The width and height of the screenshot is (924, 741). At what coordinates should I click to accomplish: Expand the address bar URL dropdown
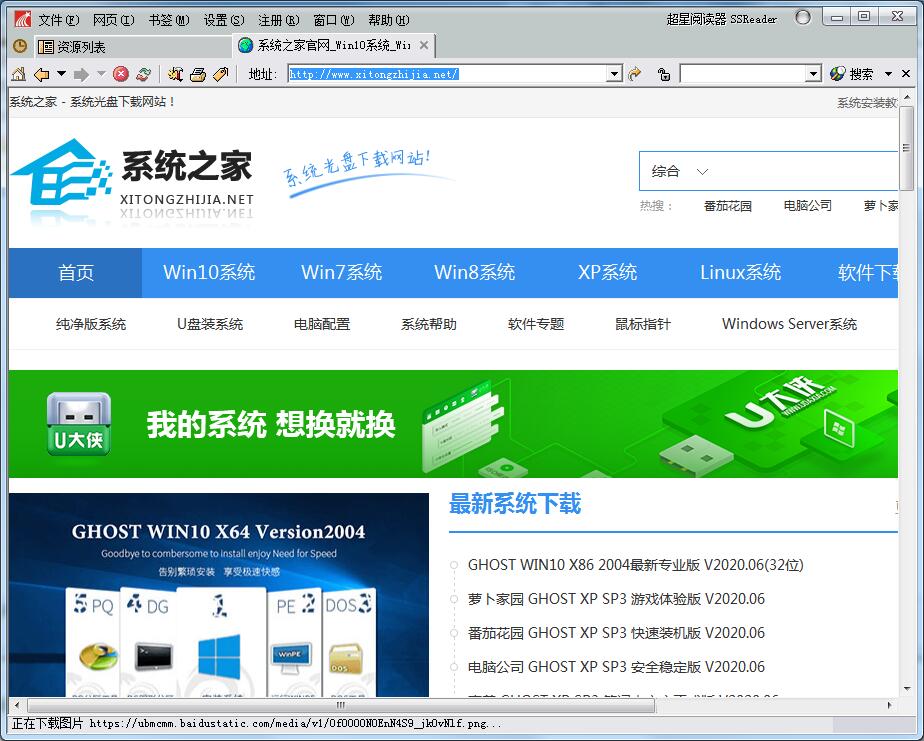pos(615,74)
